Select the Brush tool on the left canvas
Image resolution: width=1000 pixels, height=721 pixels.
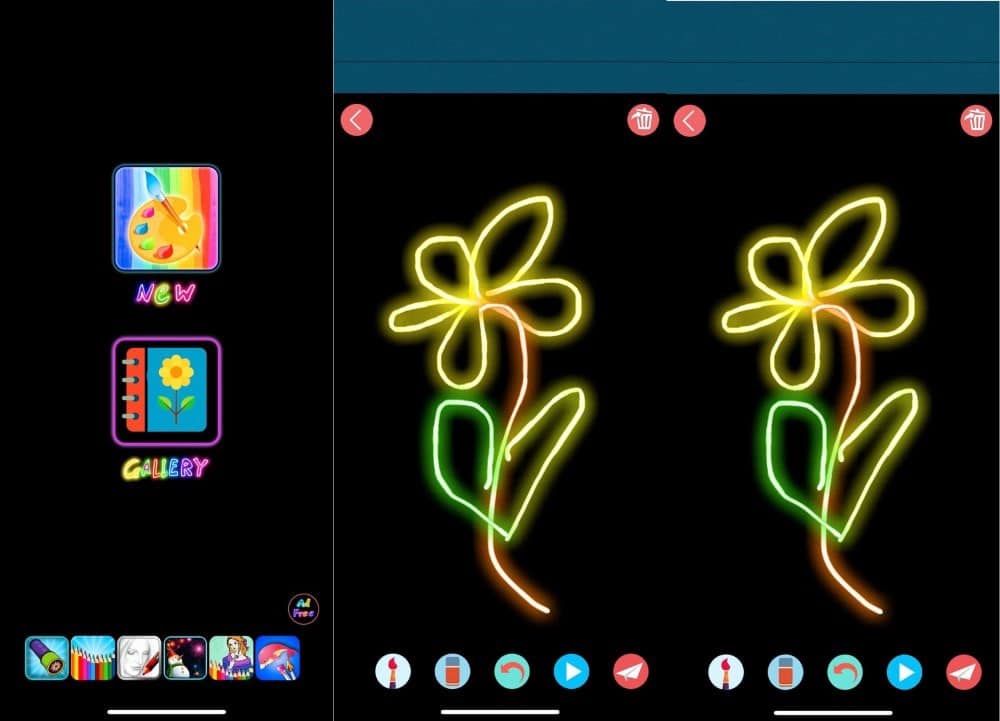click(392, 671)
